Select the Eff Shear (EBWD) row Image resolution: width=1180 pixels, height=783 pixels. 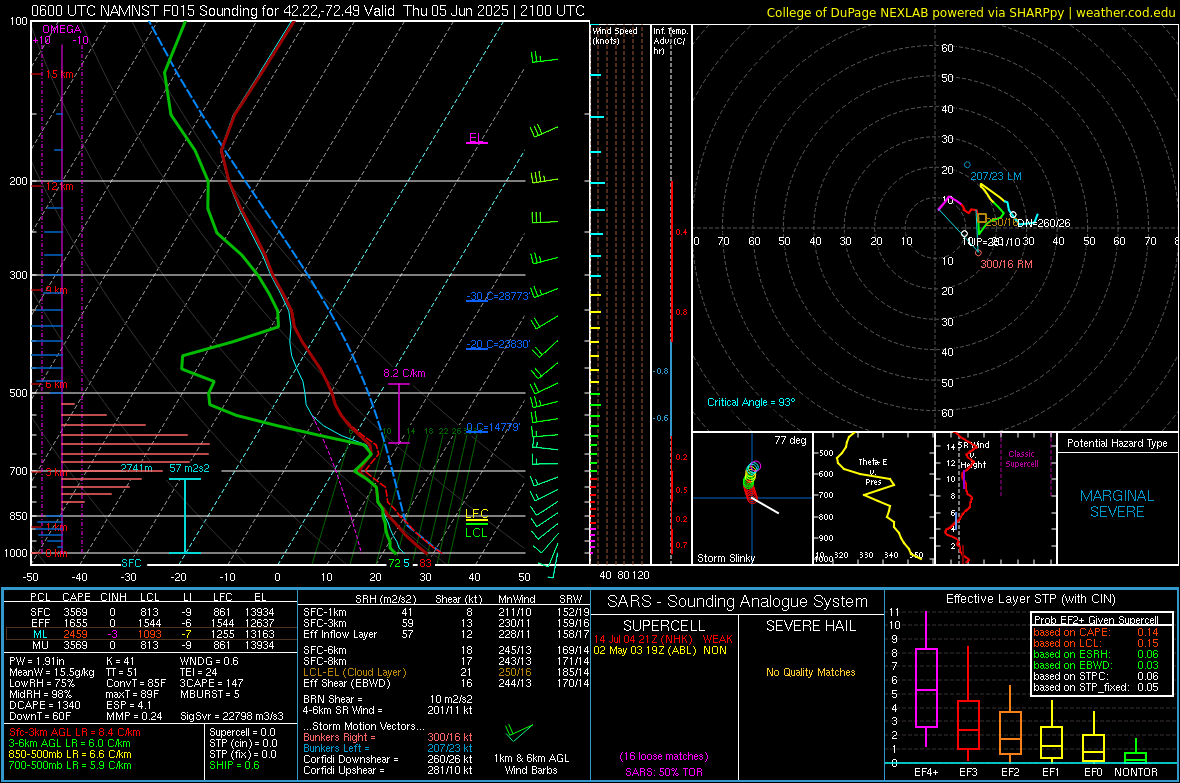coord(446,684)
